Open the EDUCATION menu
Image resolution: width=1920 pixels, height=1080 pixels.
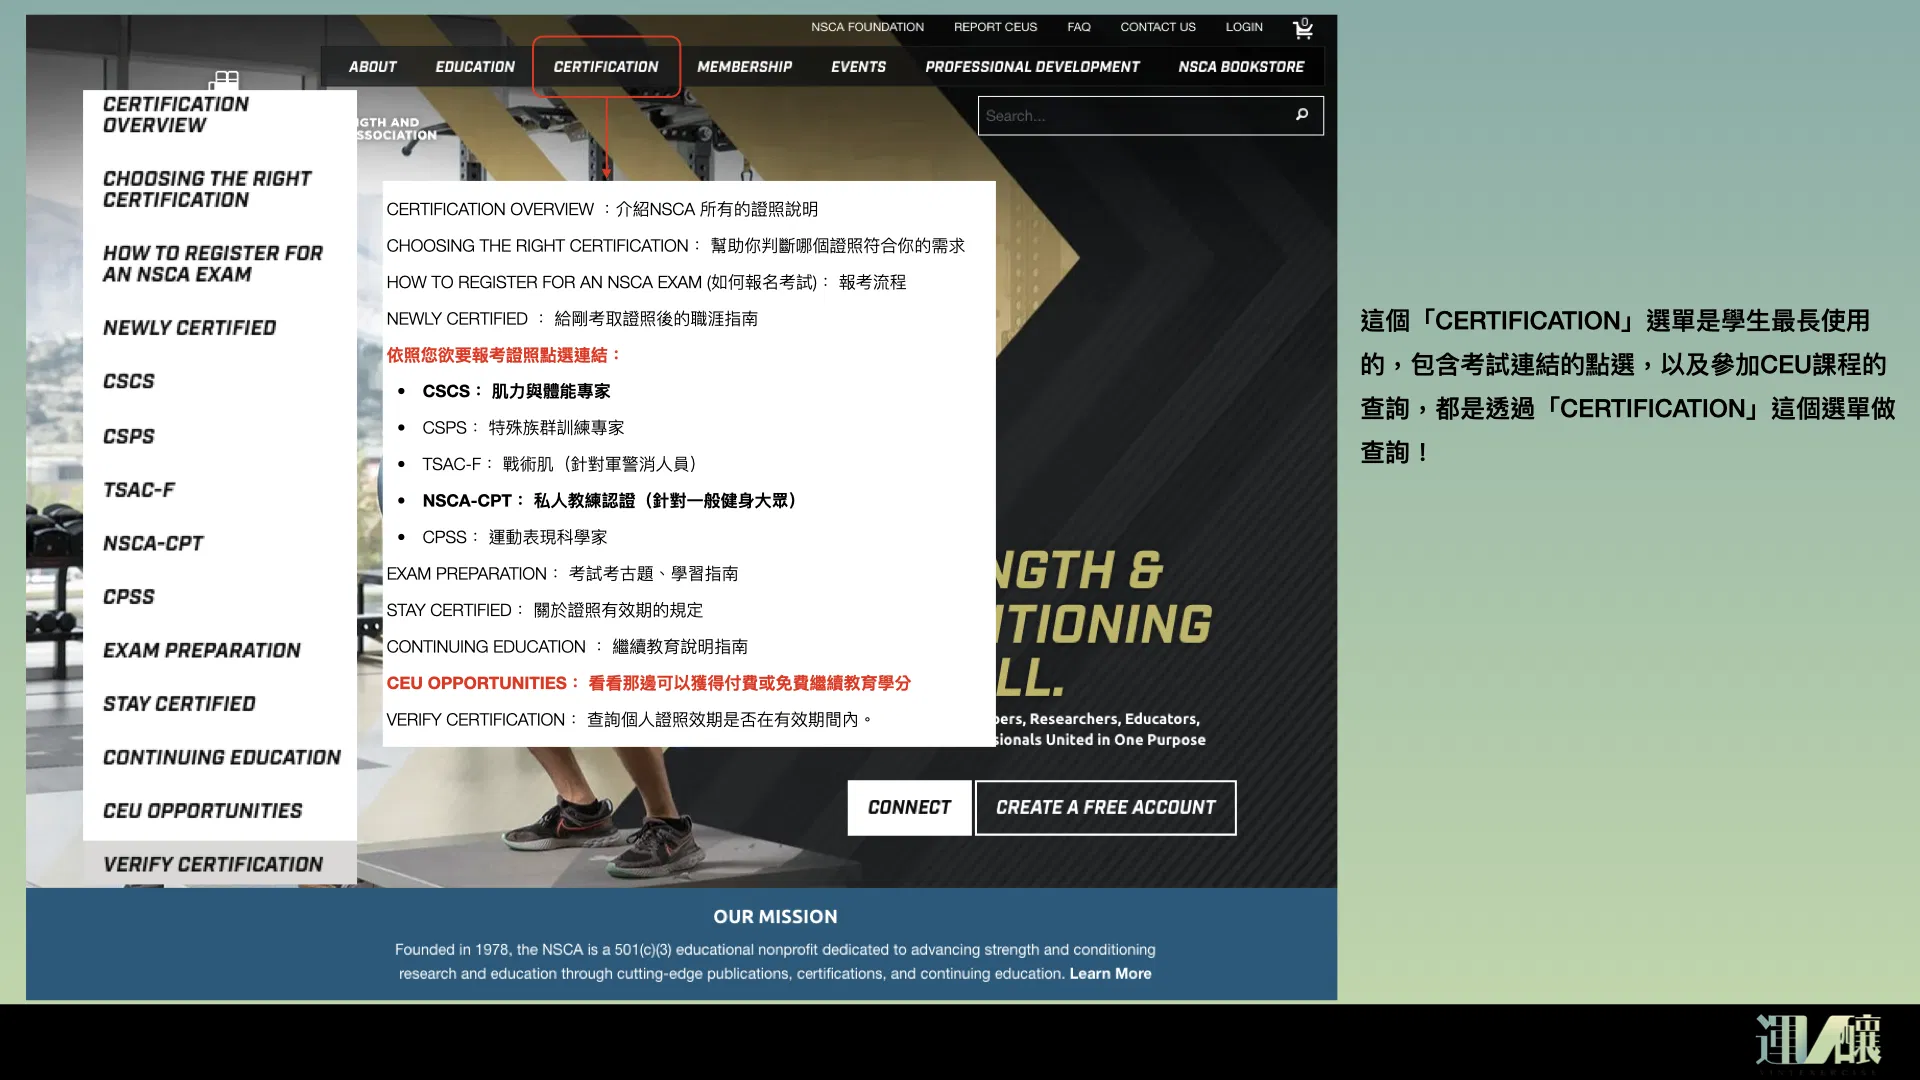click(475, 67)
